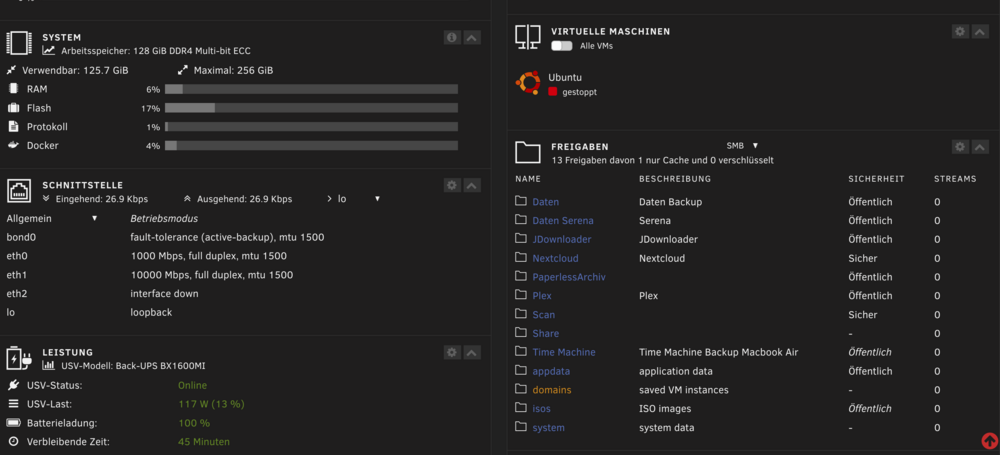Screen dimensions: 1000x455
Task: Click the 117 W (13 %) value
Action: click(211, 404)
